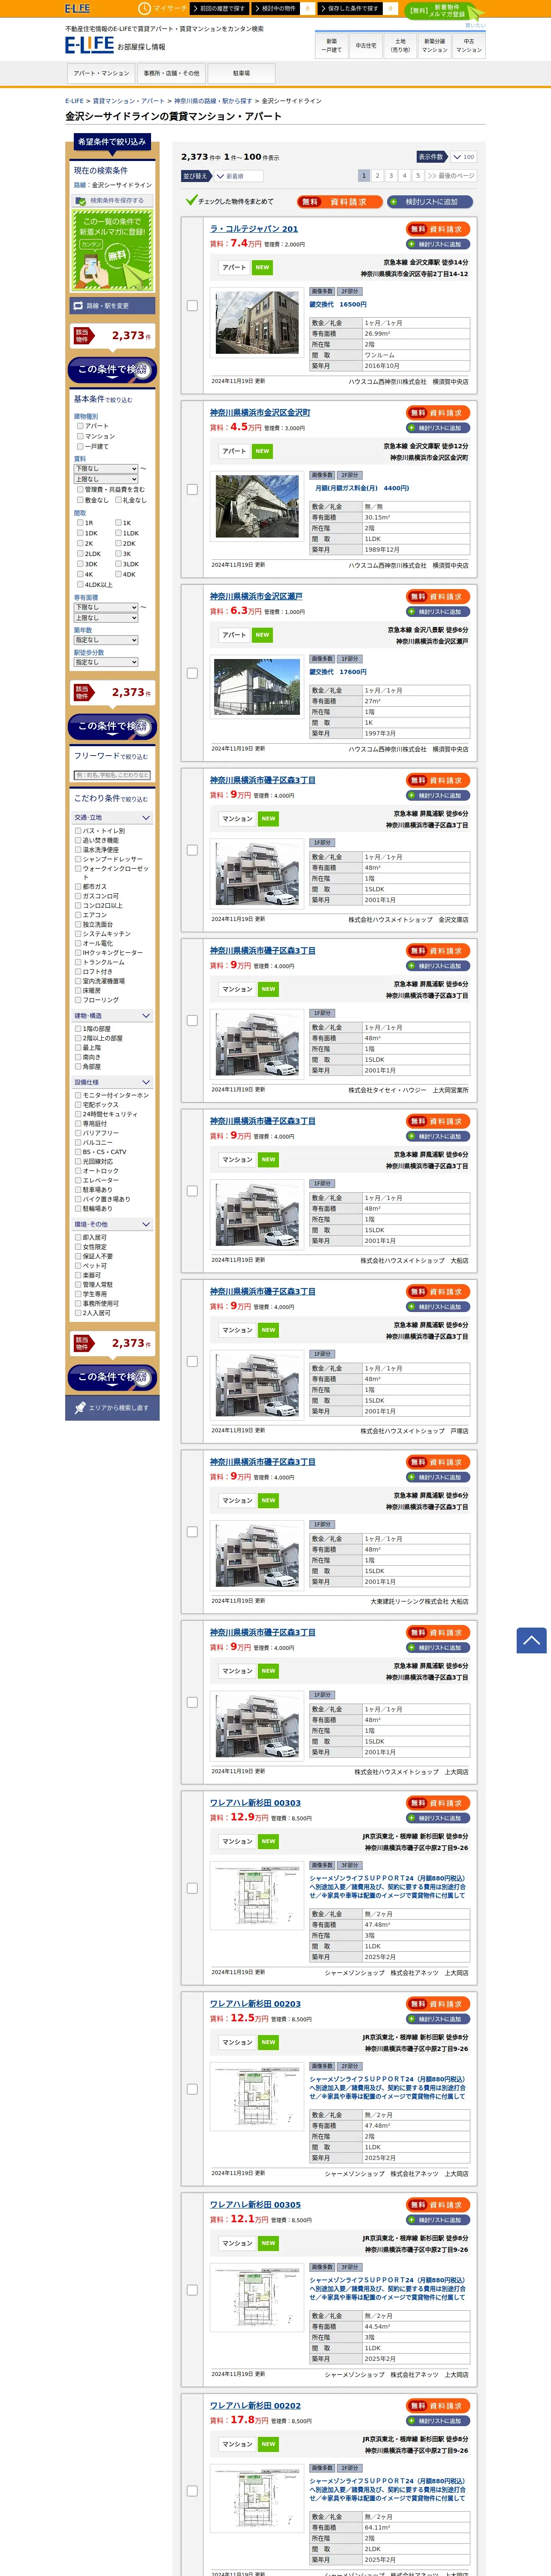Open the 新着順 sort dropdown

pyautogui.click(x=238, y=176)
